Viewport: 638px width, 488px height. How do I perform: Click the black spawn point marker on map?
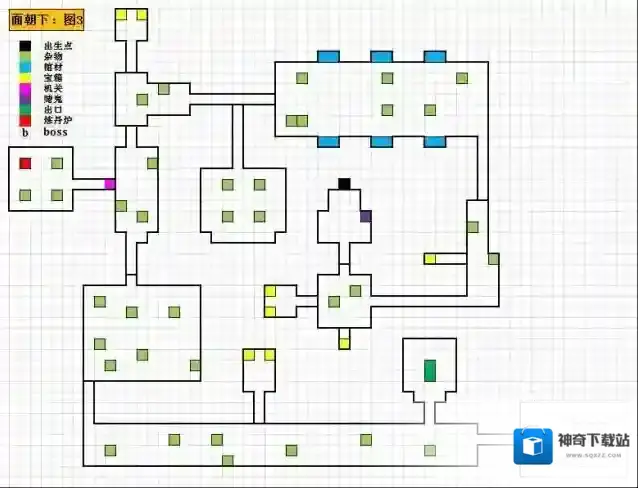344,183
